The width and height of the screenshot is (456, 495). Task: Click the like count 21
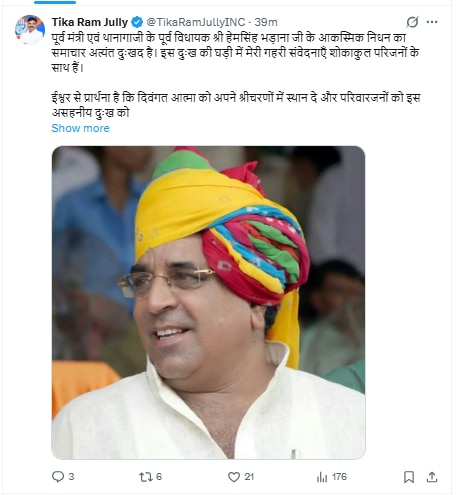[249, 477]
